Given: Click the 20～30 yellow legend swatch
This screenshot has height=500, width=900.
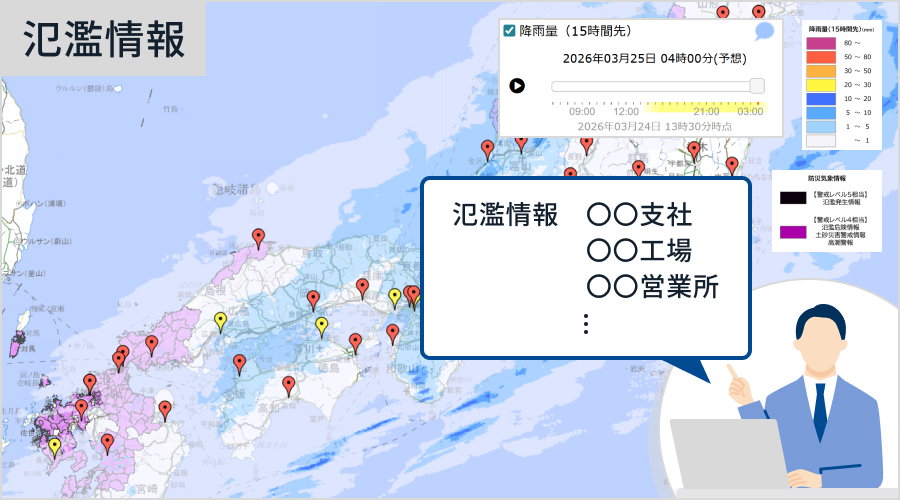Looking at the screenshot, I should 821,85.
